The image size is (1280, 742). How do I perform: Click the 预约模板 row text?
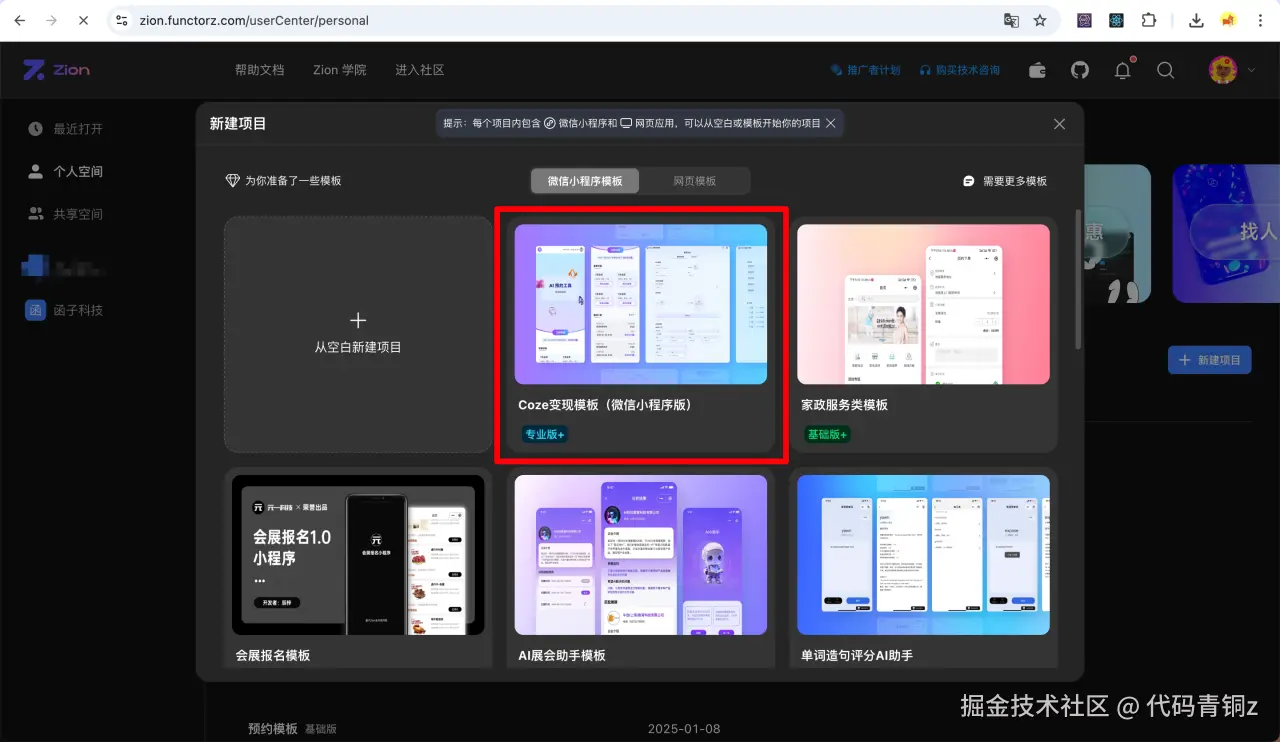point(273,729)
